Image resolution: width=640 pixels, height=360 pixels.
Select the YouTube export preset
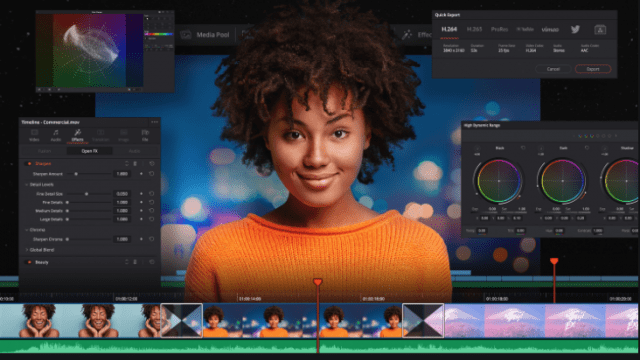525,29
